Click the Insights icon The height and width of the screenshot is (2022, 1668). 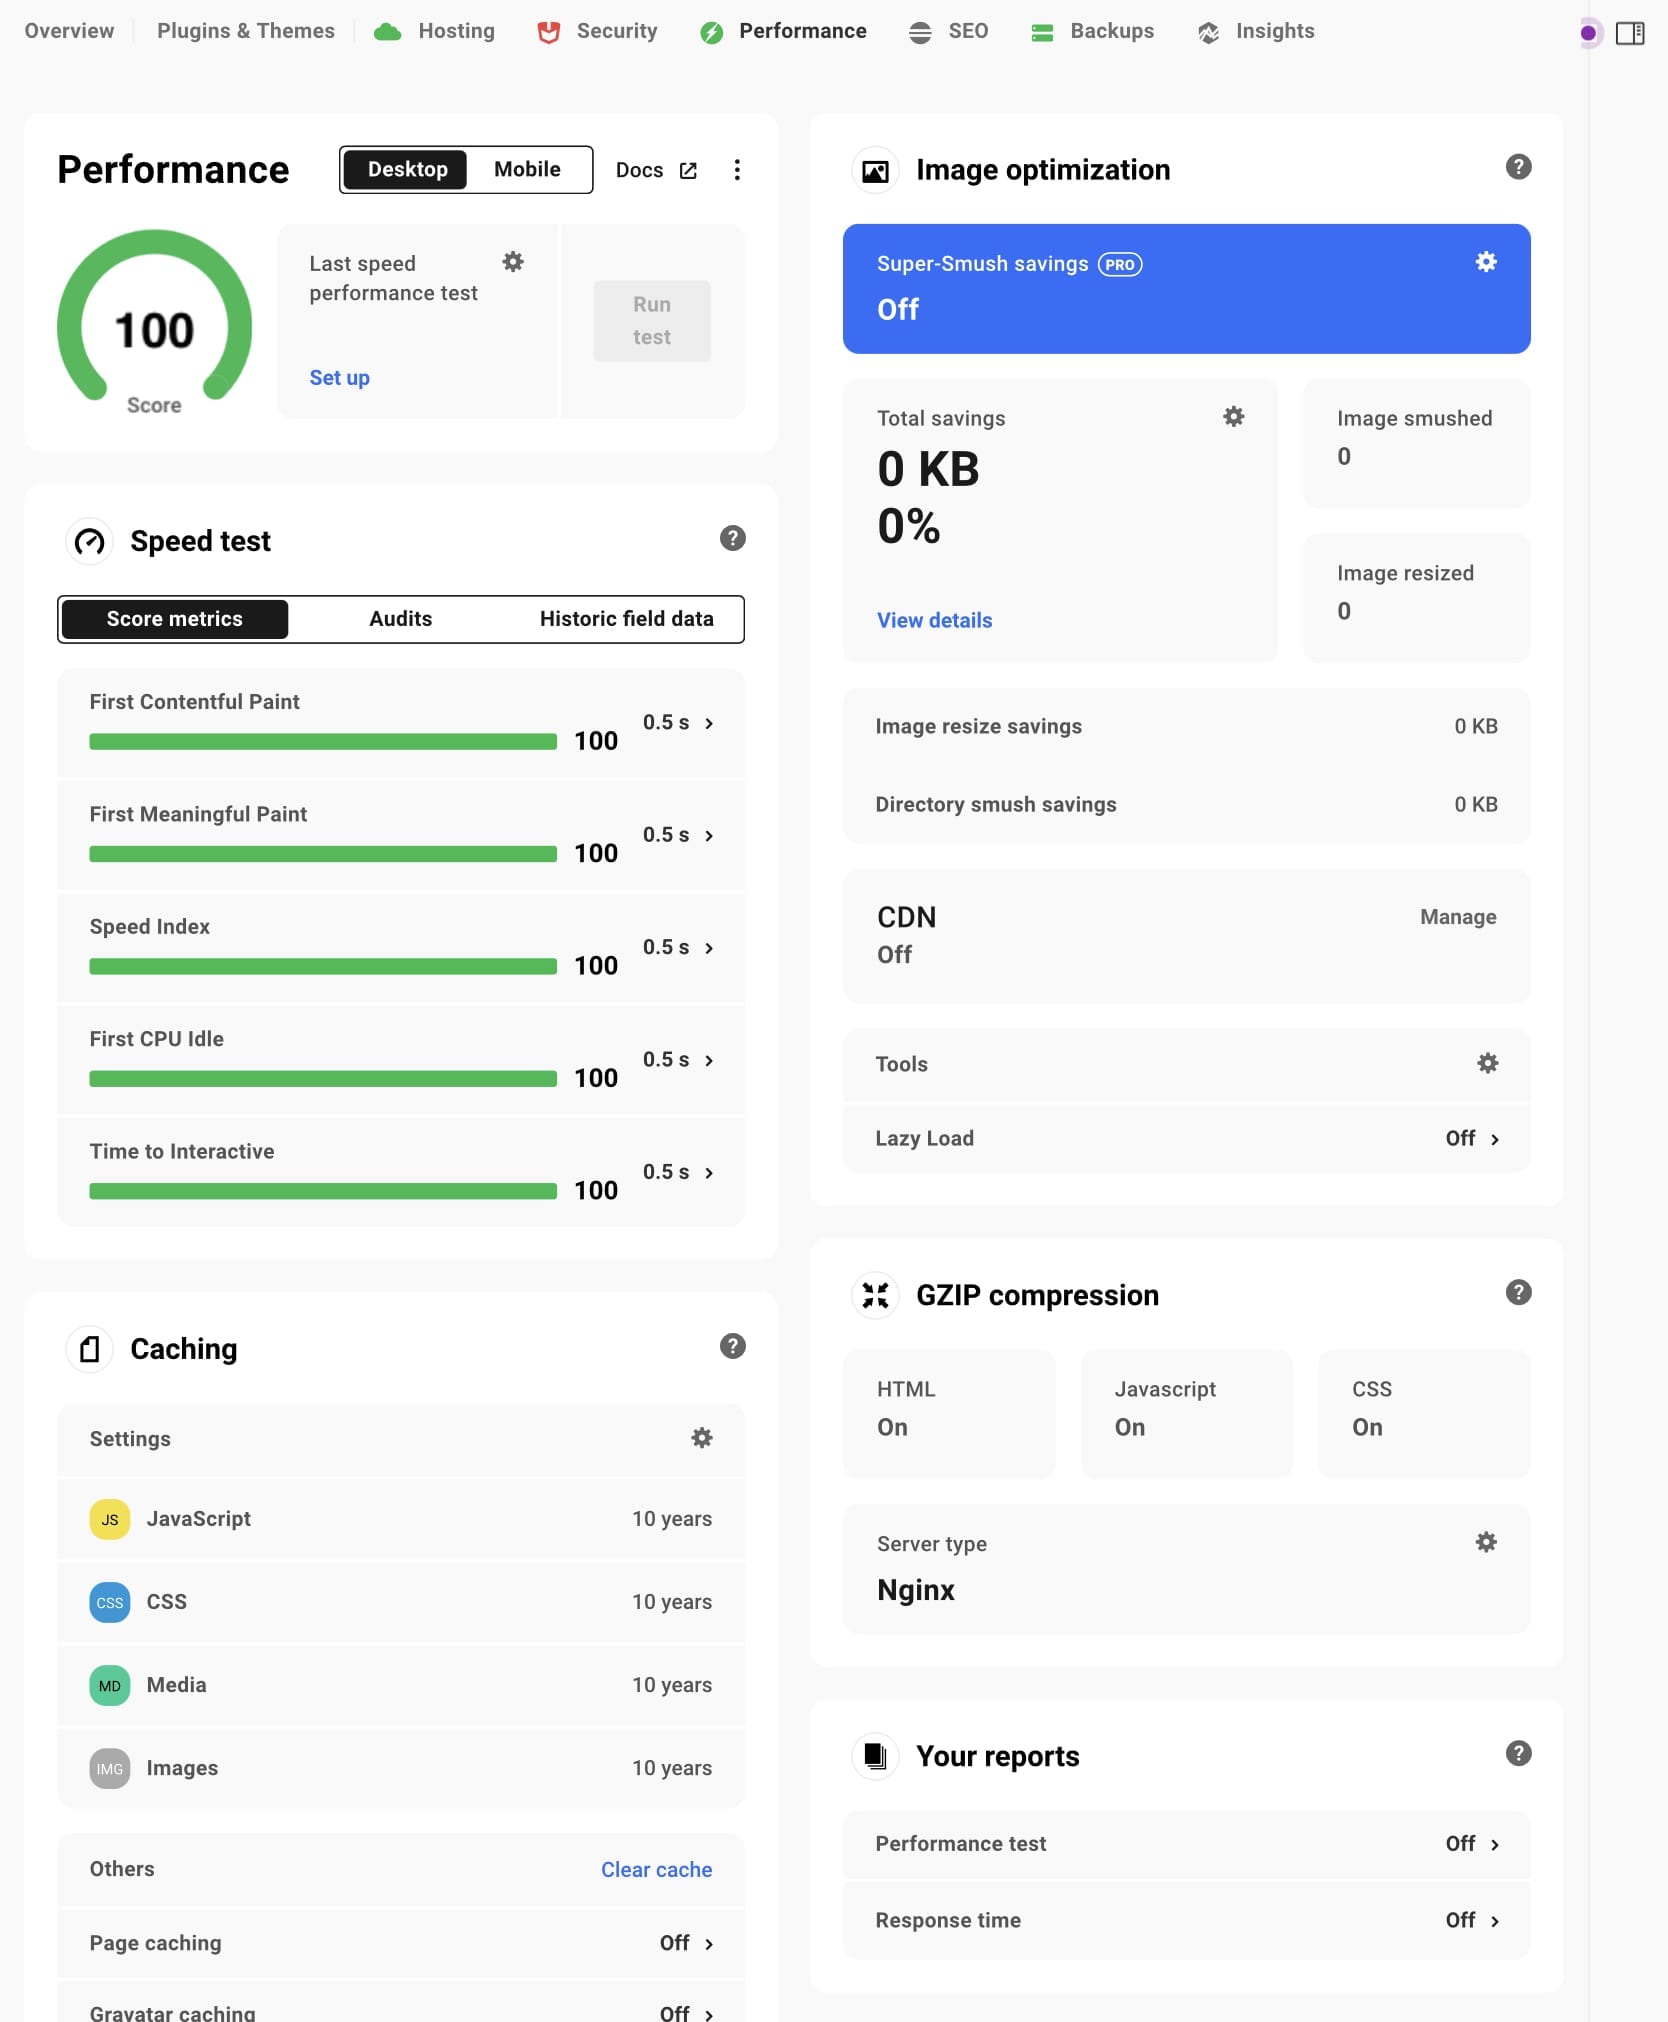coord(1208,32)
